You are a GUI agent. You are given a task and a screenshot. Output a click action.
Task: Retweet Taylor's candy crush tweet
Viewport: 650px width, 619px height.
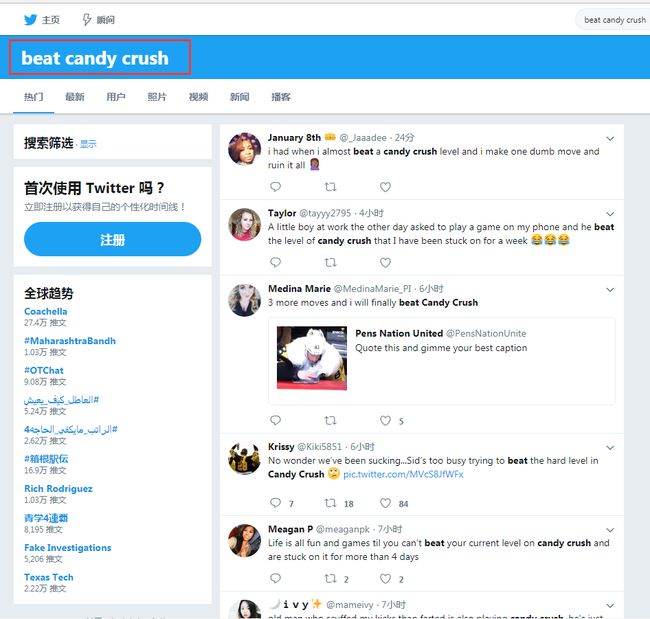click(330, 262)
